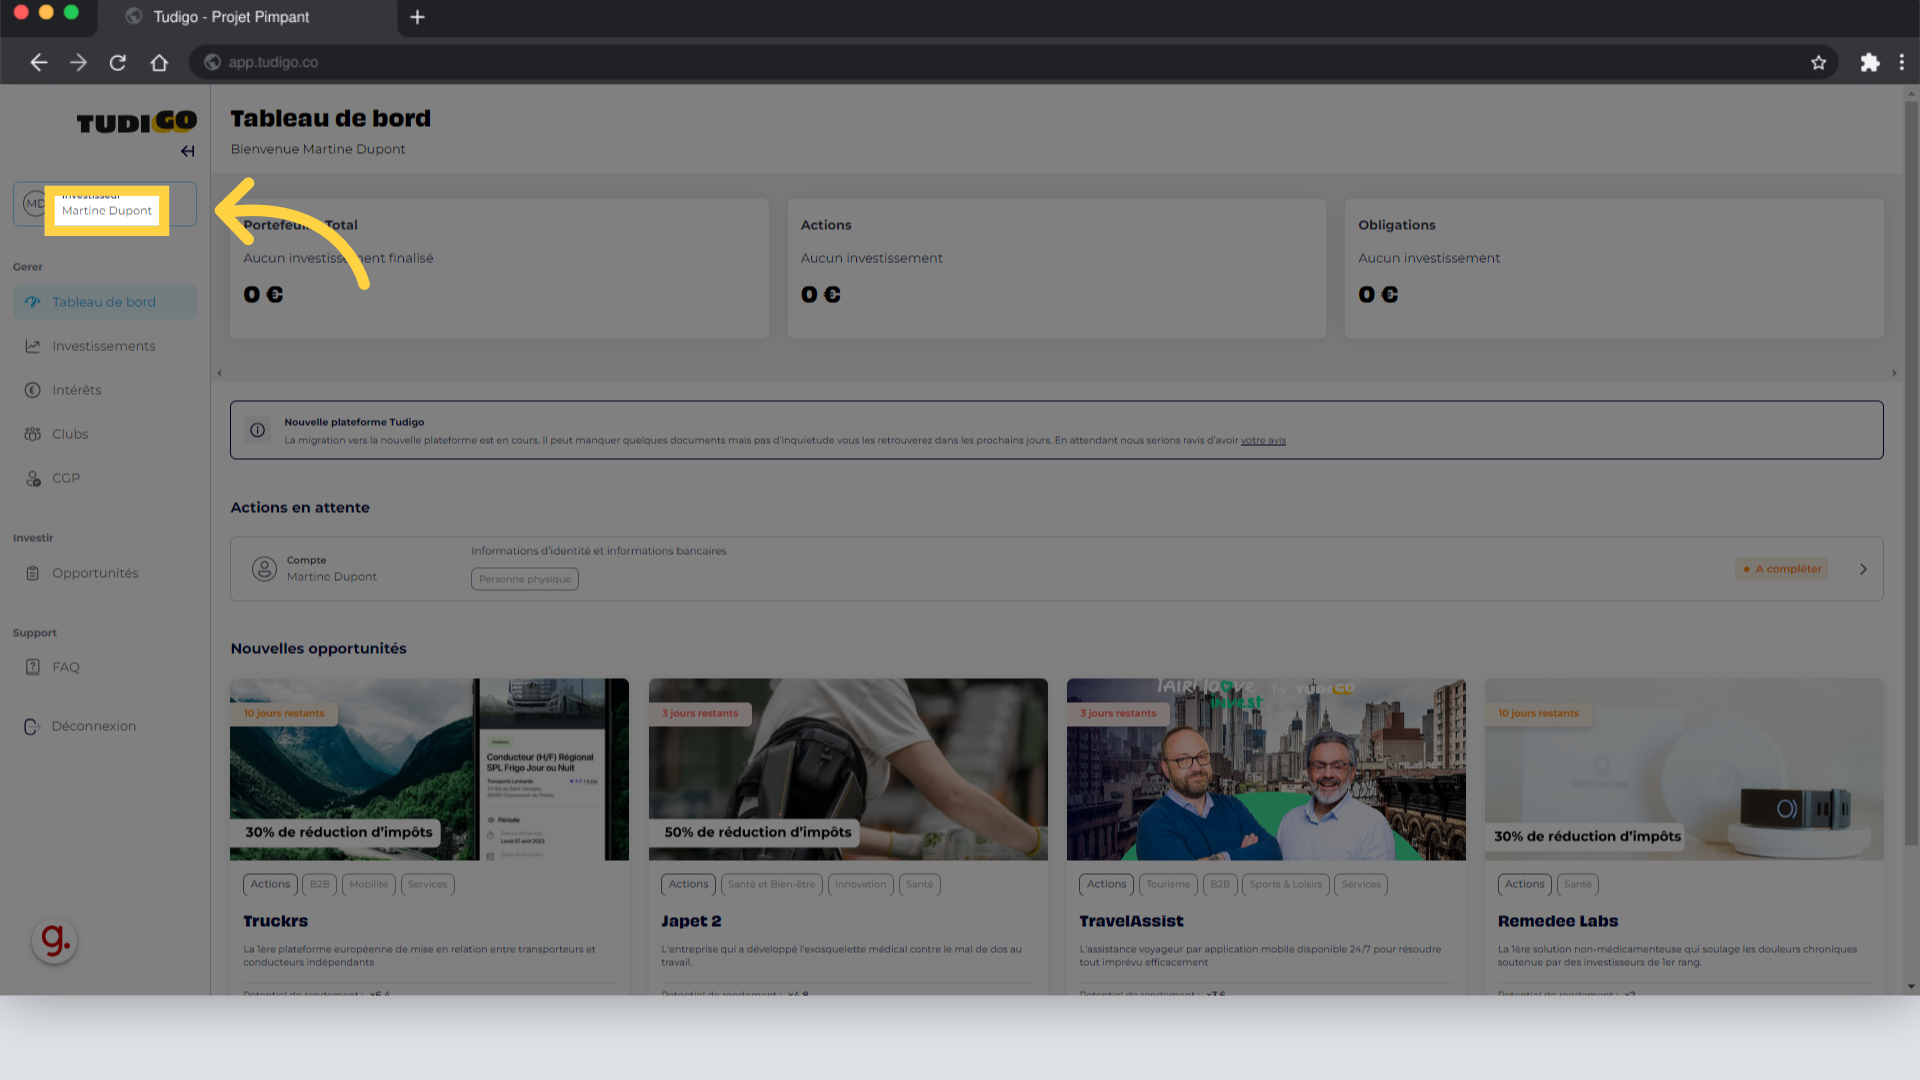
Task: Click the Clubs group icon
Action: pyautogui.click(x=33, y=434)
